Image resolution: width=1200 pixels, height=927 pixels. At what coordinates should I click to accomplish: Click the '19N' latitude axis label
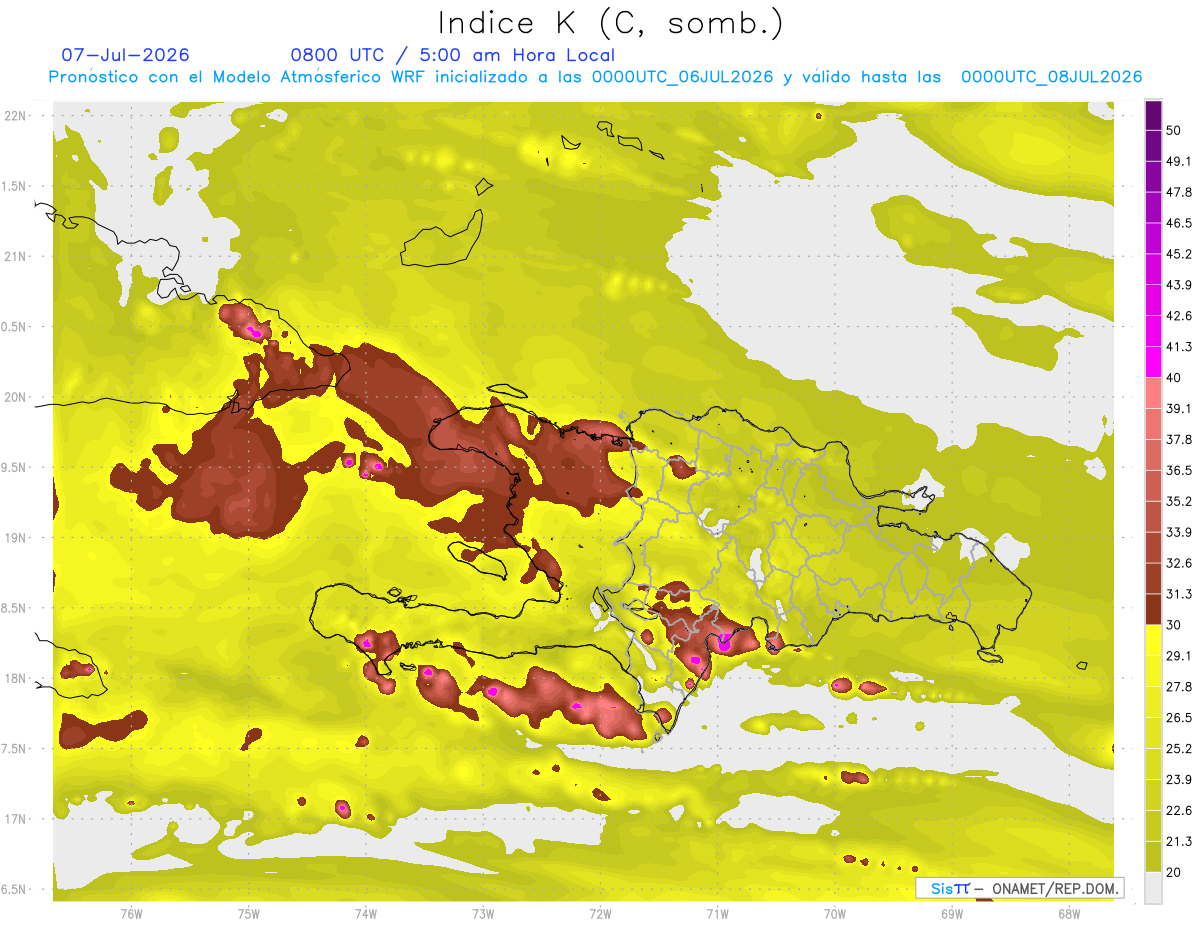click(x=16, y=538)
